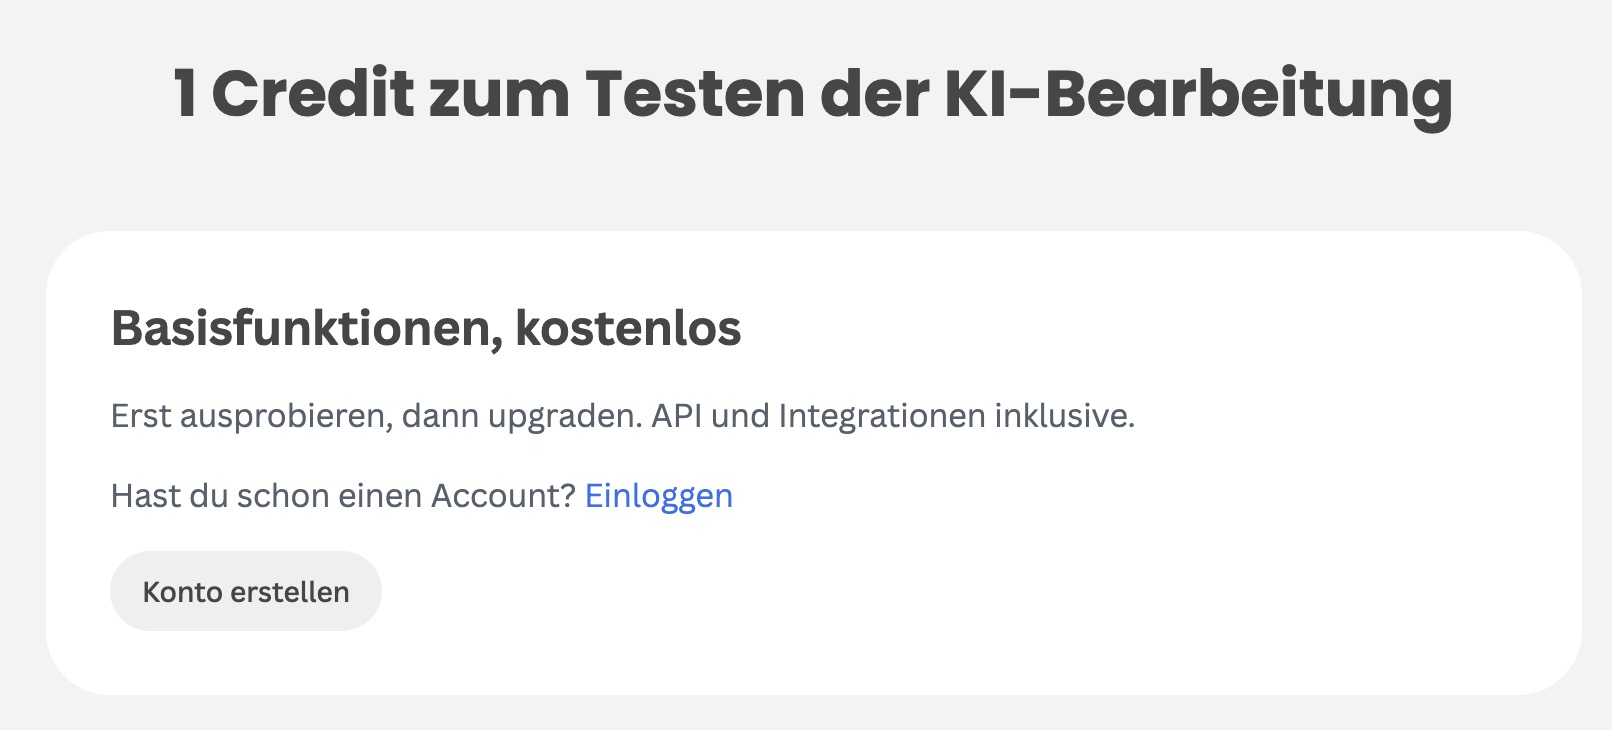Click the word "Credit" in the headline

(x=312, y=95)
